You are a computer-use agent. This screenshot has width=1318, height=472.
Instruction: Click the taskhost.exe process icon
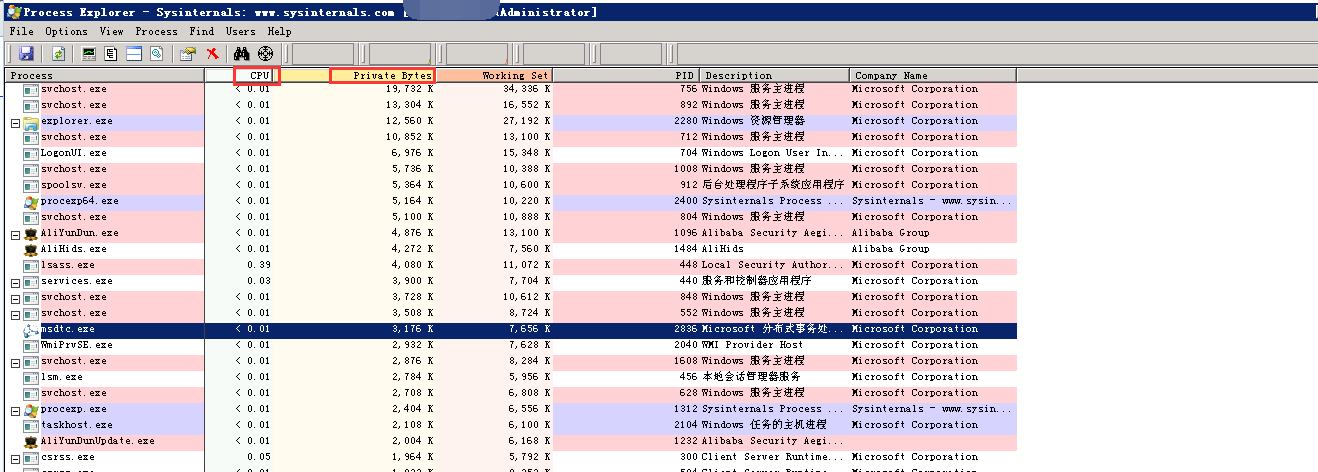(31, 425)
